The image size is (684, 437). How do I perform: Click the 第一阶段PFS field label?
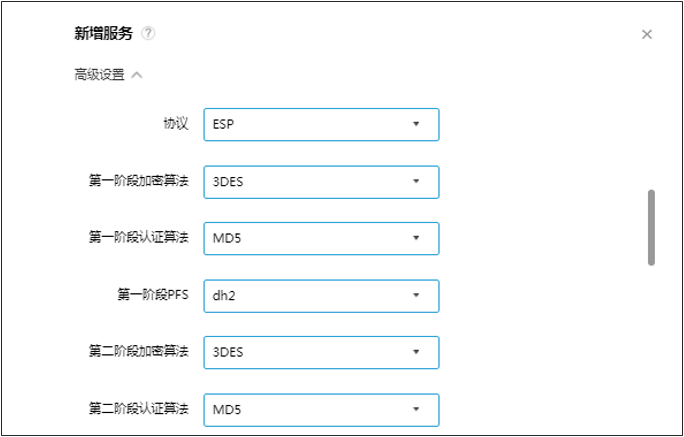[x=152, y=295]
